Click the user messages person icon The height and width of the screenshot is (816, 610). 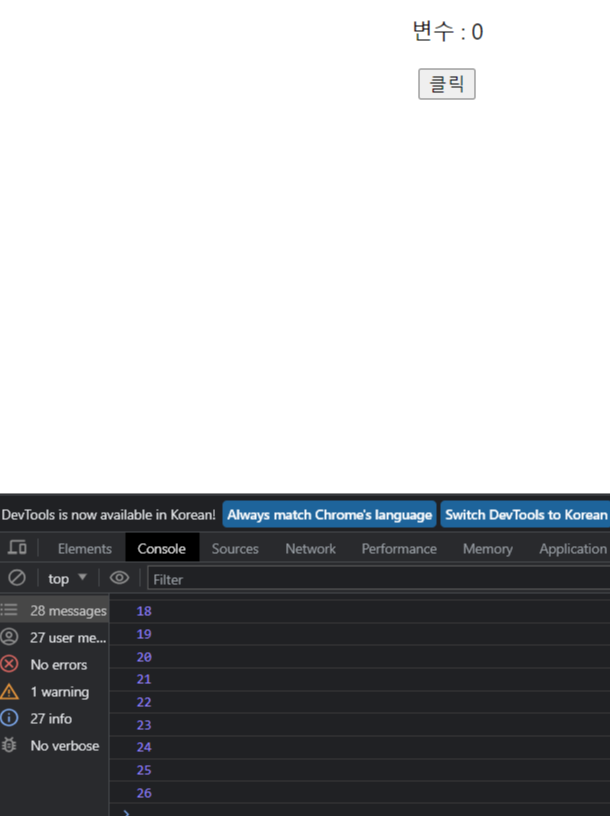pos(9,637)
